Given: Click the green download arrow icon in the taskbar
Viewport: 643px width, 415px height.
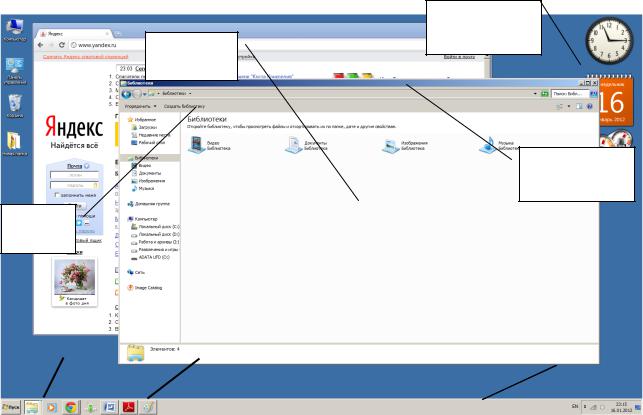Looking at the screenshot, I should (90, 407).
